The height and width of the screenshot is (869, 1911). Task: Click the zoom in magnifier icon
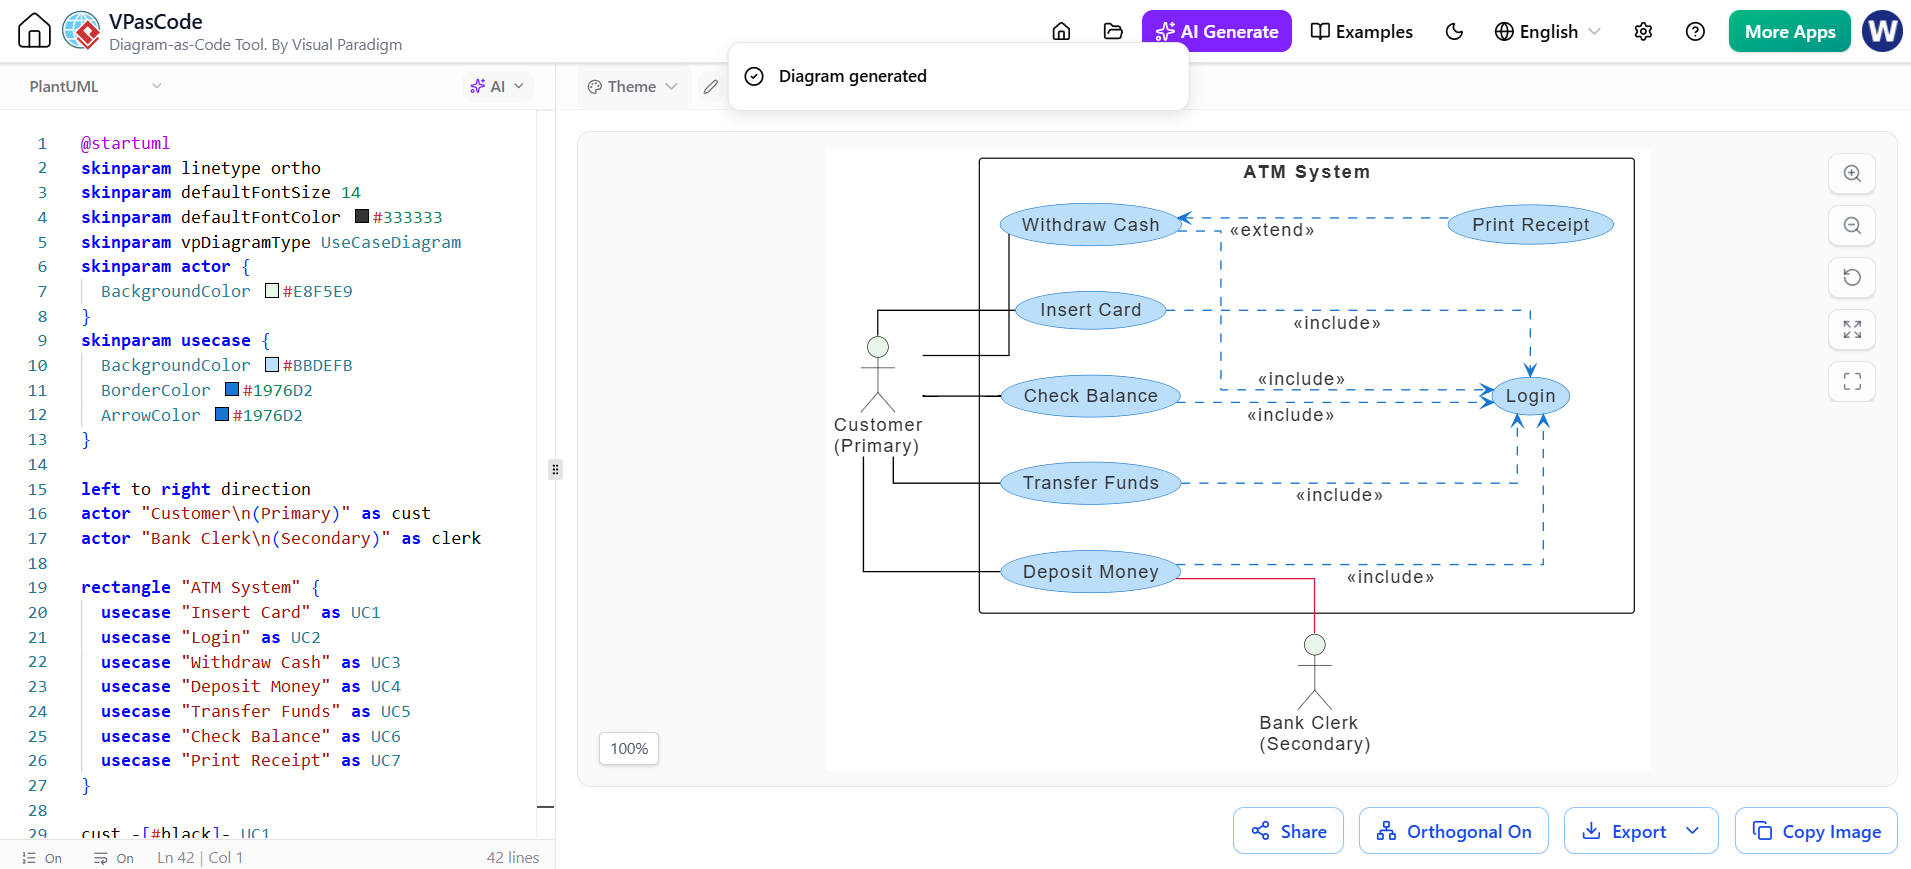pyautogui.click(x=1852, y=173)
